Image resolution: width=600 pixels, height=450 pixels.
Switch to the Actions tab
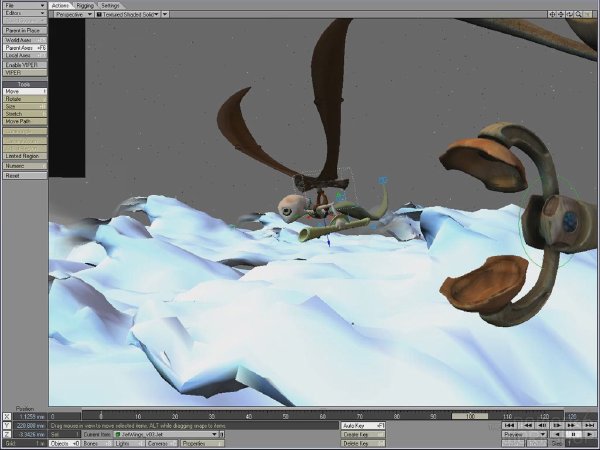coord(60,5)
